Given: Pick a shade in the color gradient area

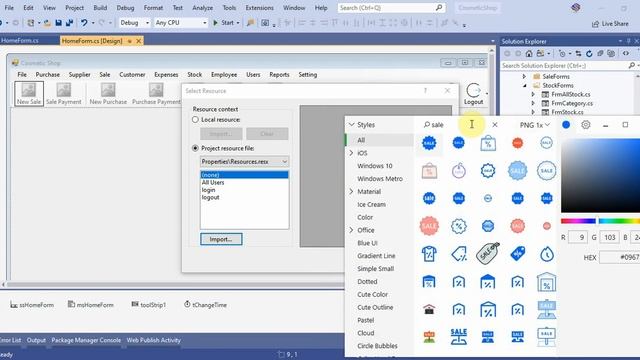Looking at the screenshot, I should (x=600, y=176).
